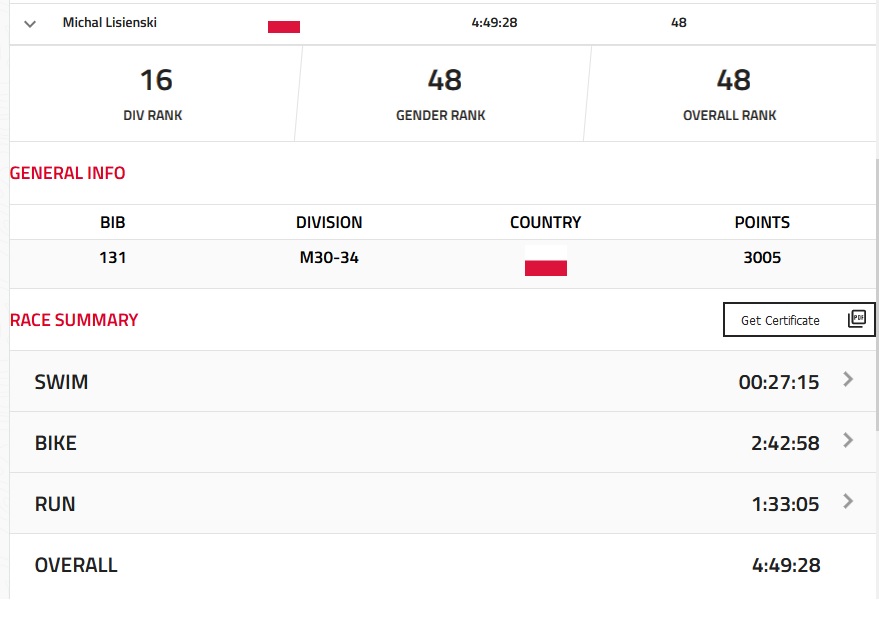Viewport: 879px width, 644px height.
Task: Collapse Michal Lisienski's result row chevron
Action: [30, 24]
